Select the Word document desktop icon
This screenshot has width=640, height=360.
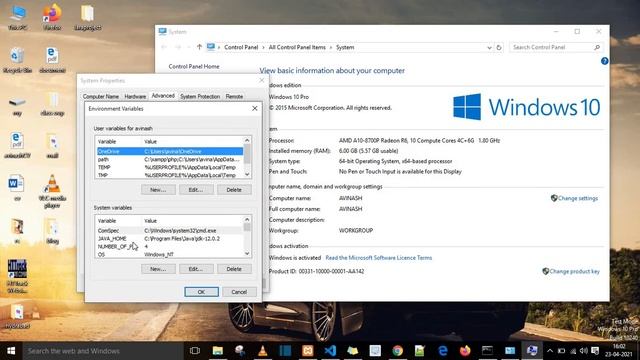pos(16,188)
